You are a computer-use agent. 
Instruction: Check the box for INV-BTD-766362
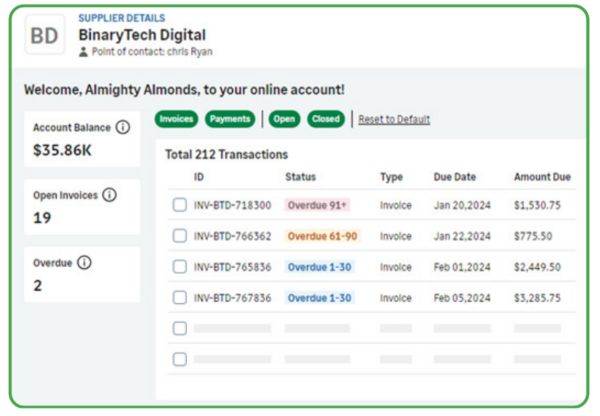click(x=179, y=236)
